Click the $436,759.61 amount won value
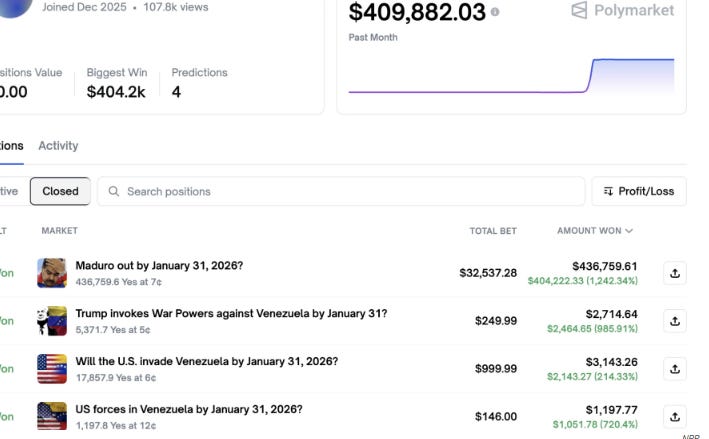The image size is (709, 439). [605, 266]
